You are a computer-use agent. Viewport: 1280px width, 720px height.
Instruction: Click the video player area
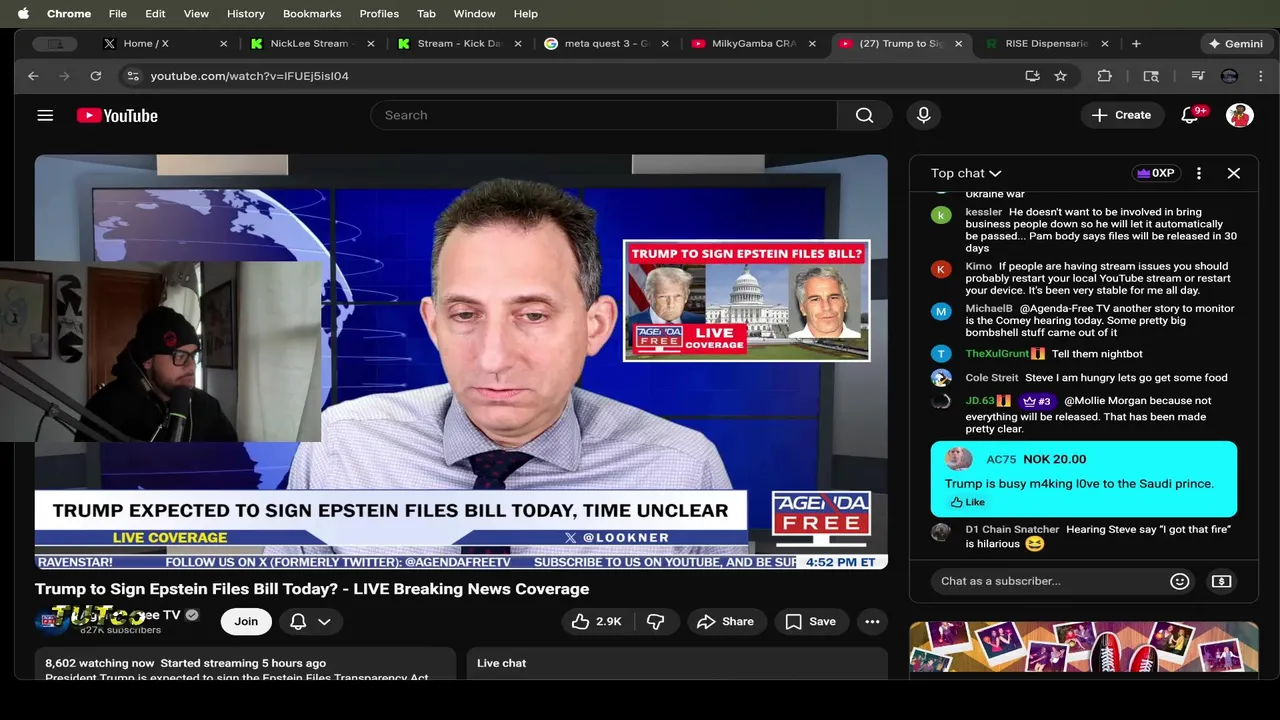tap(461, 361)
